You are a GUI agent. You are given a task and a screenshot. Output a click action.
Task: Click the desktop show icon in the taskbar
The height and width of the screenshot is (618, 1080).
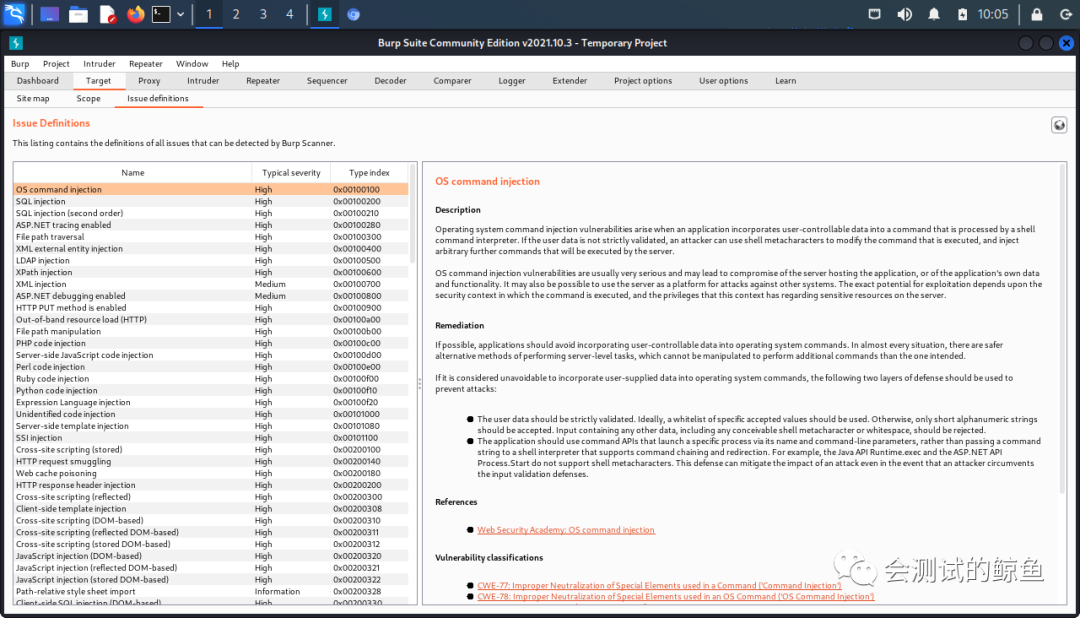click(x=49, y=14)
